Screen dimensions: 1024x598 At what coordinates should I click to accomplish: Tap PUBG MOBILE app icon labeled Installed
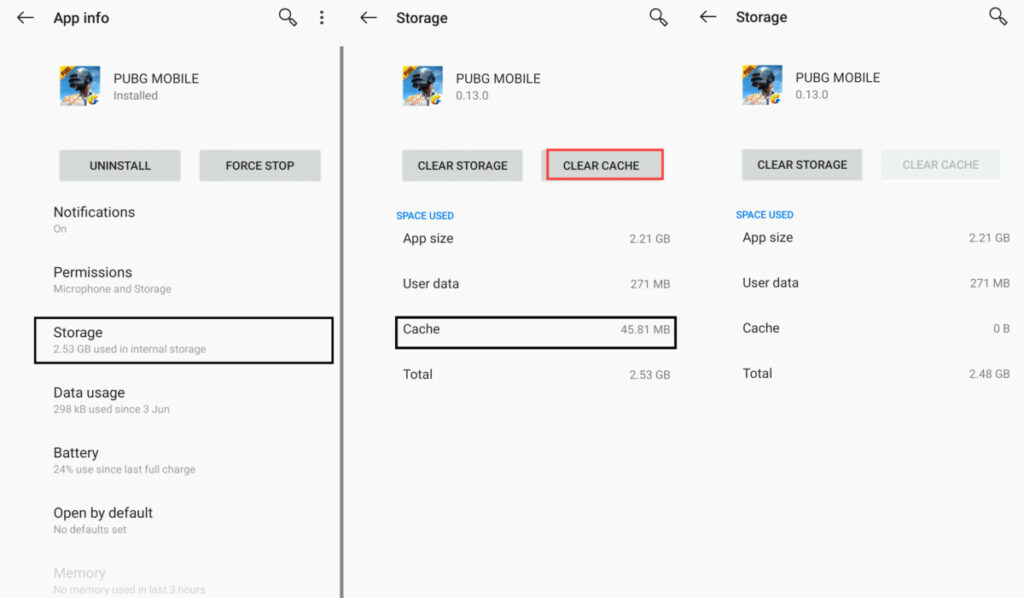(80, 87)
